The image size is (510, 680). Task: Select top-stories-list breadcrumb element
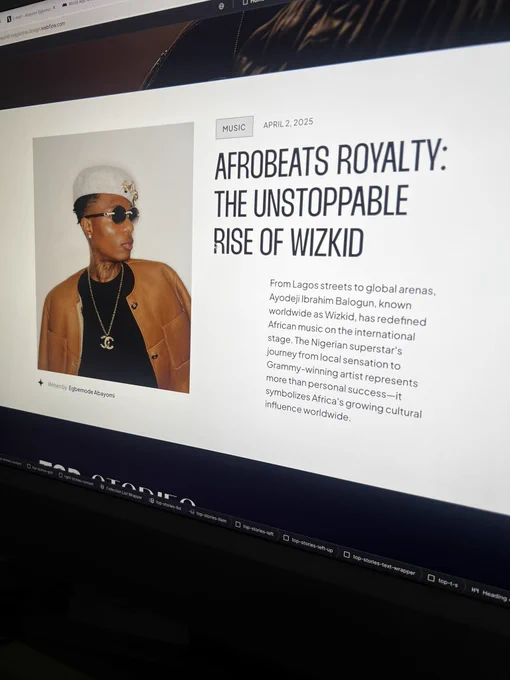165,505
